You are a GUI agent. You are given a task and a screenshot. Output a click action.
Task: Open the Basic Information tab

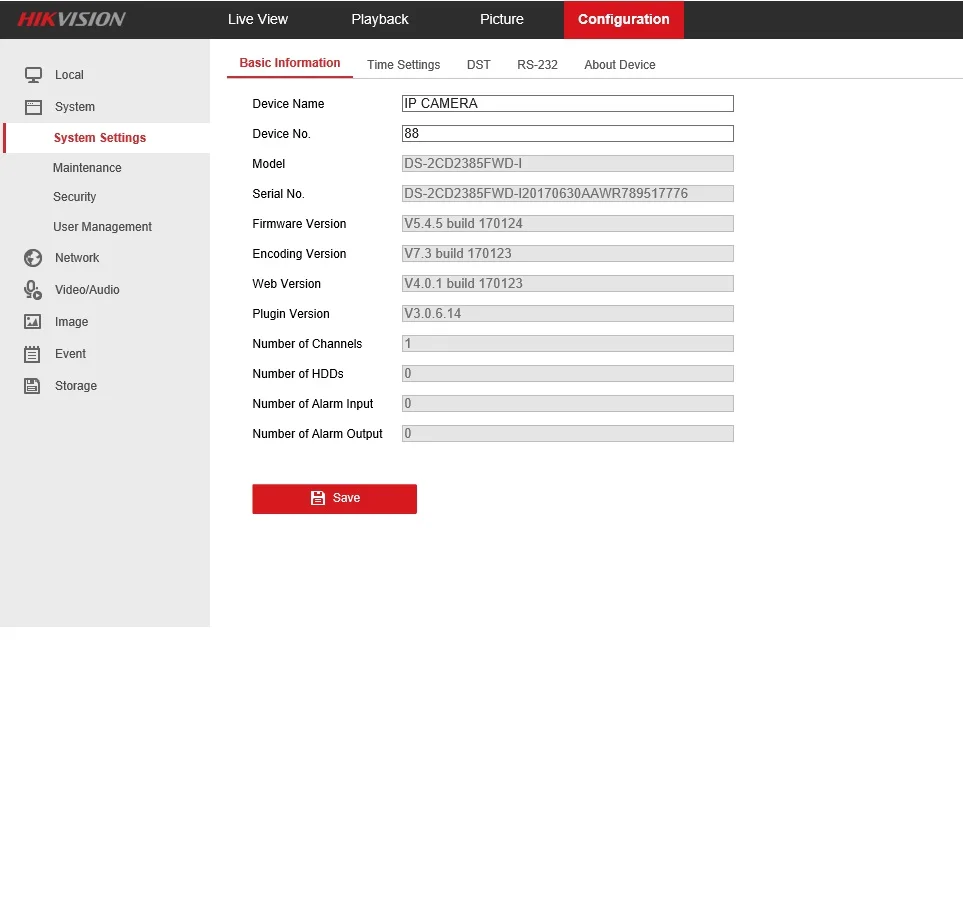289,63
